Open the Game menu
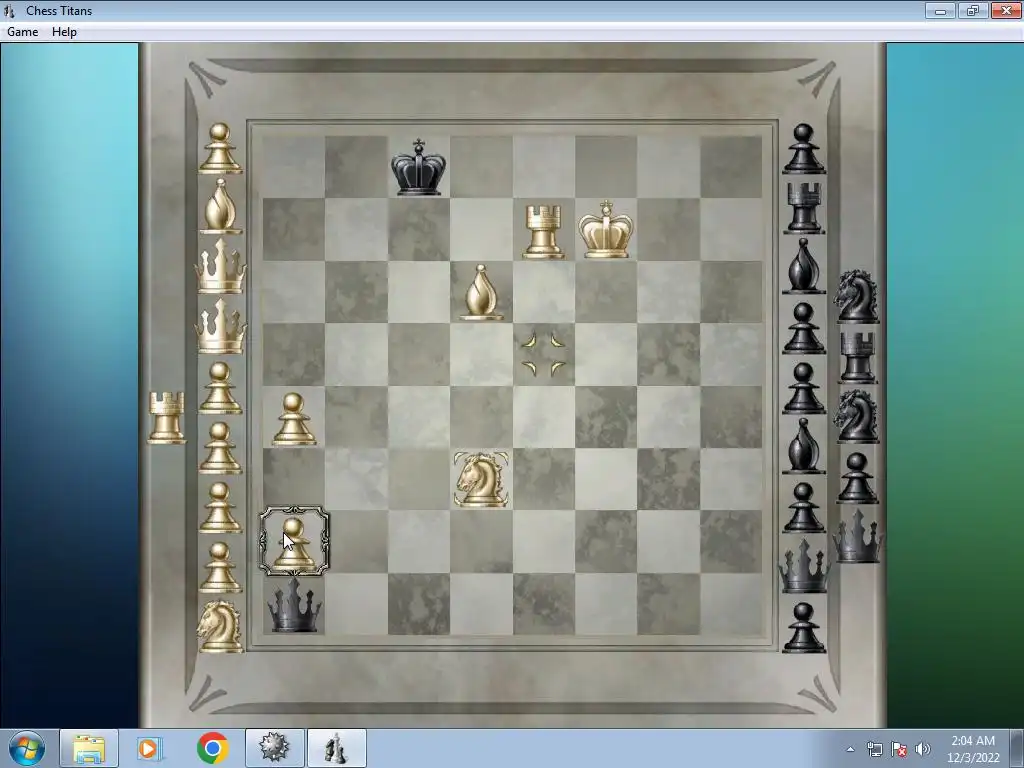Image resolution: width=1024 pixels, height=768 pixels. coord(22,31)
